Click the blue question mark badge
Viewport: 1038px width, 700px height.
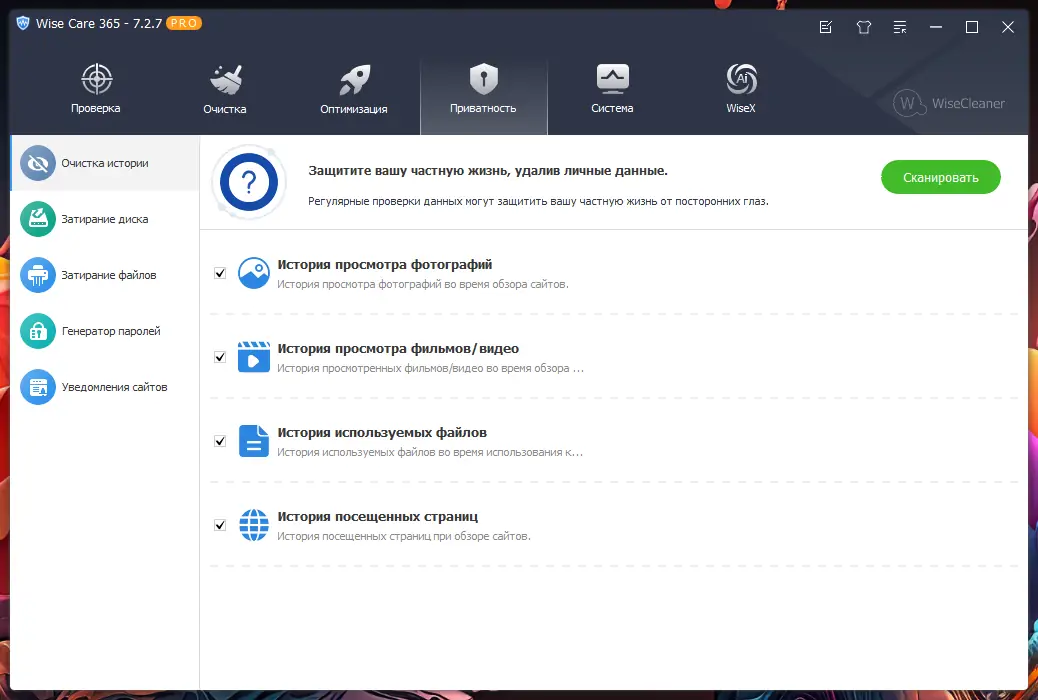point(248,183)
